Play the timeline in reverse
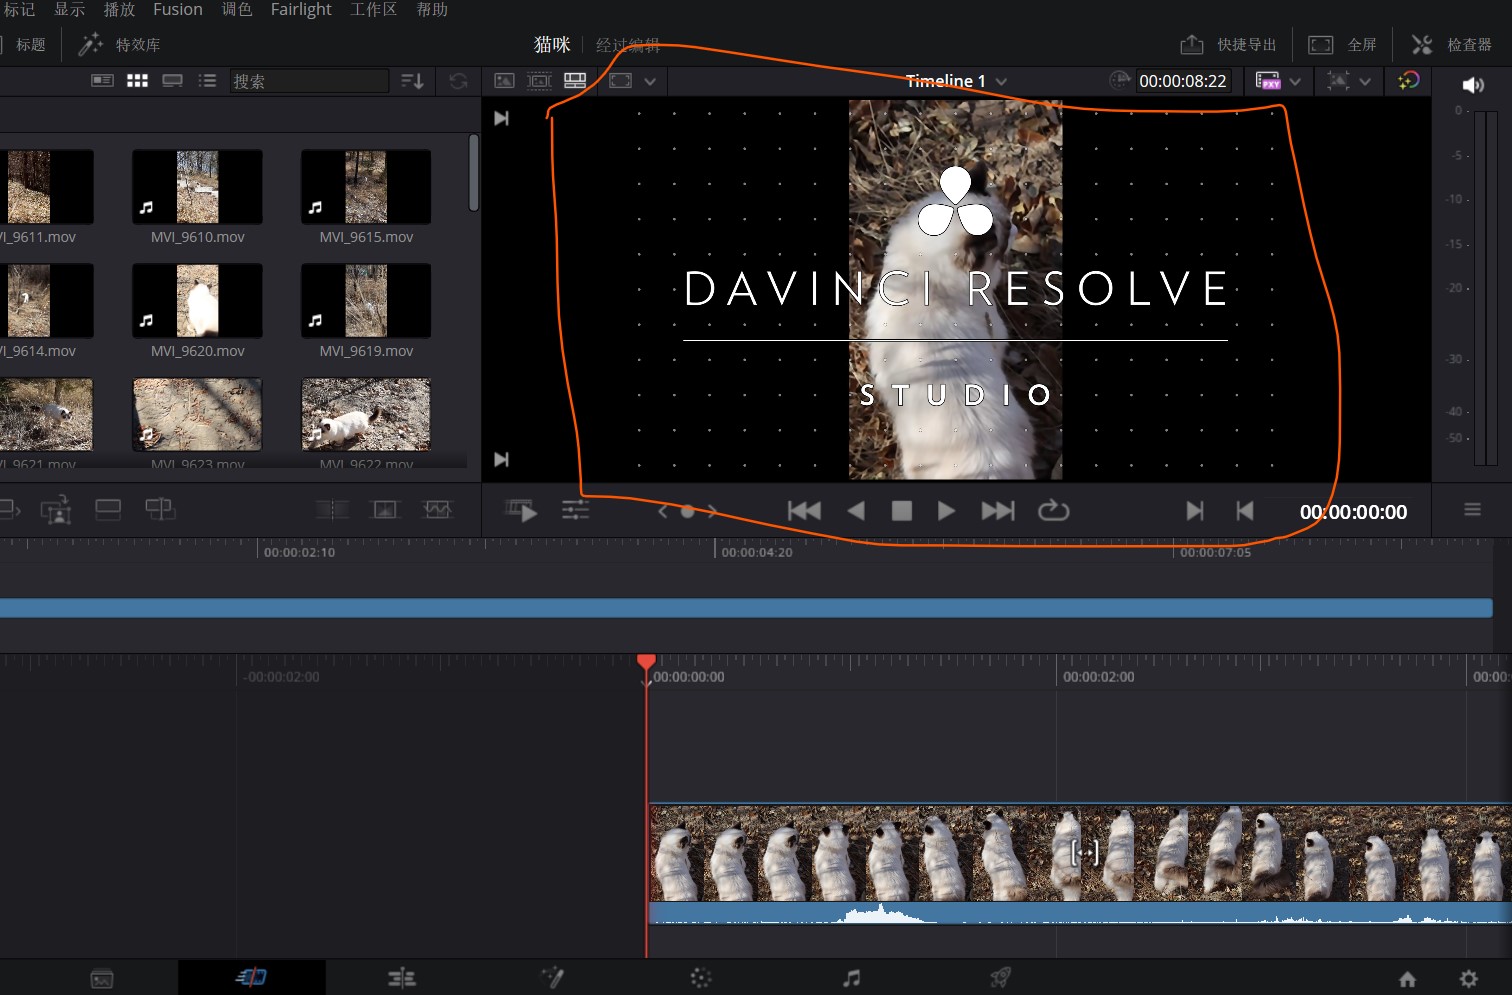 856,511
